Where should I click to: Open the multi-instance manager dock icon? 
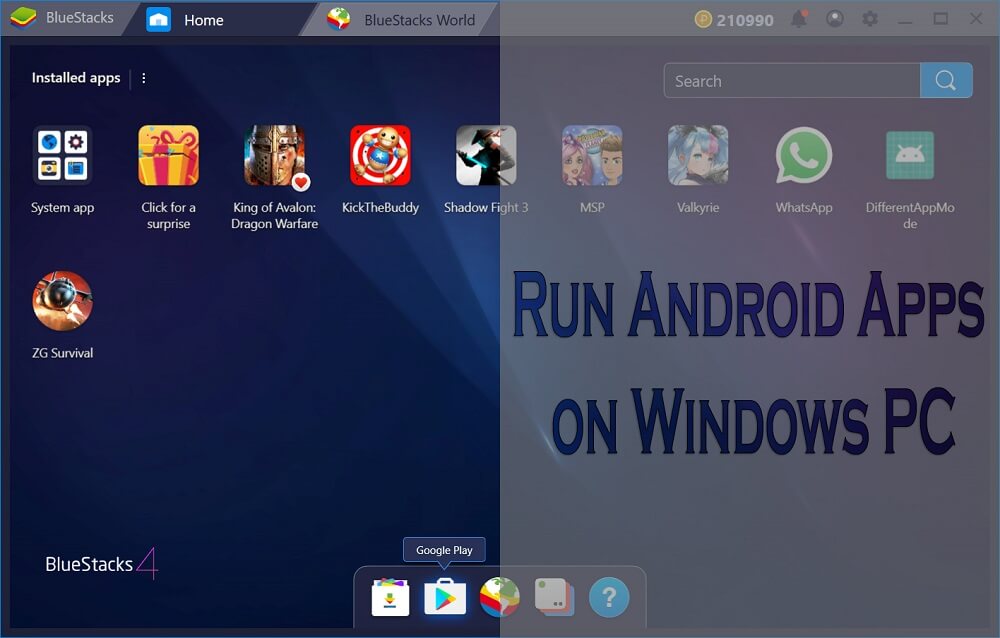[x=554, y=597]
